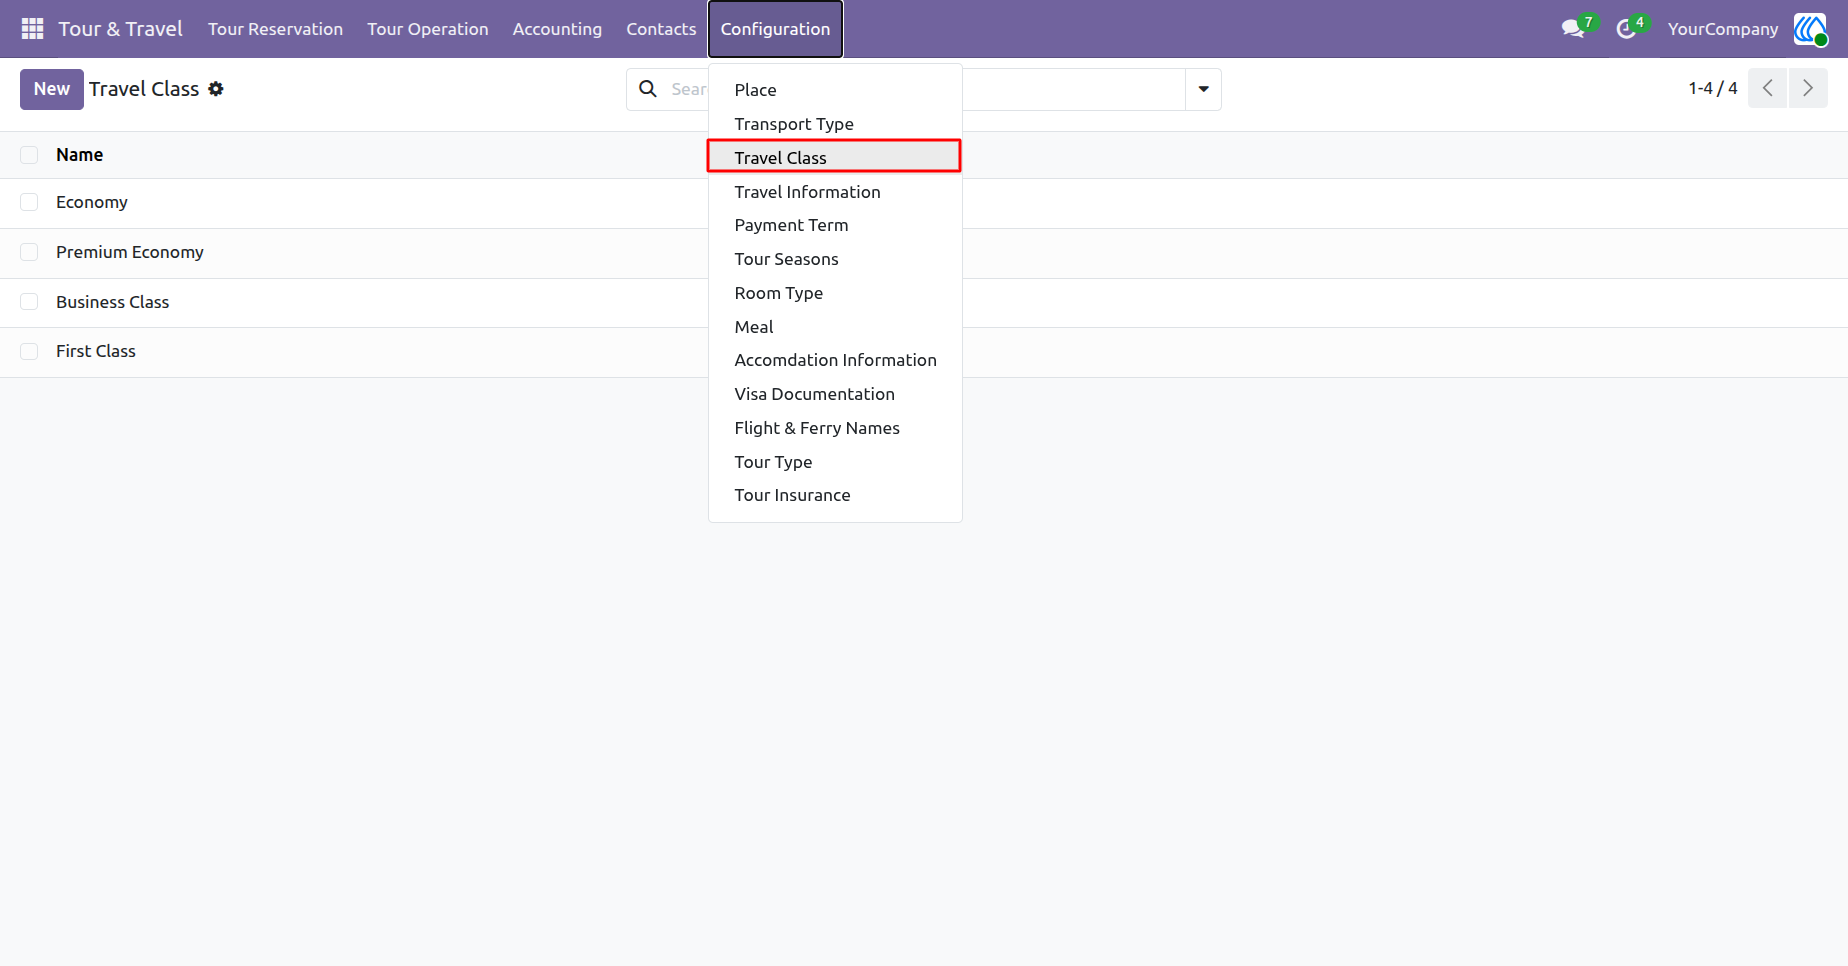This screenshot has width=1848, height=966.
Task: Click the 1-4 / 4 pager counter
Action: (x=1713, y=88)
